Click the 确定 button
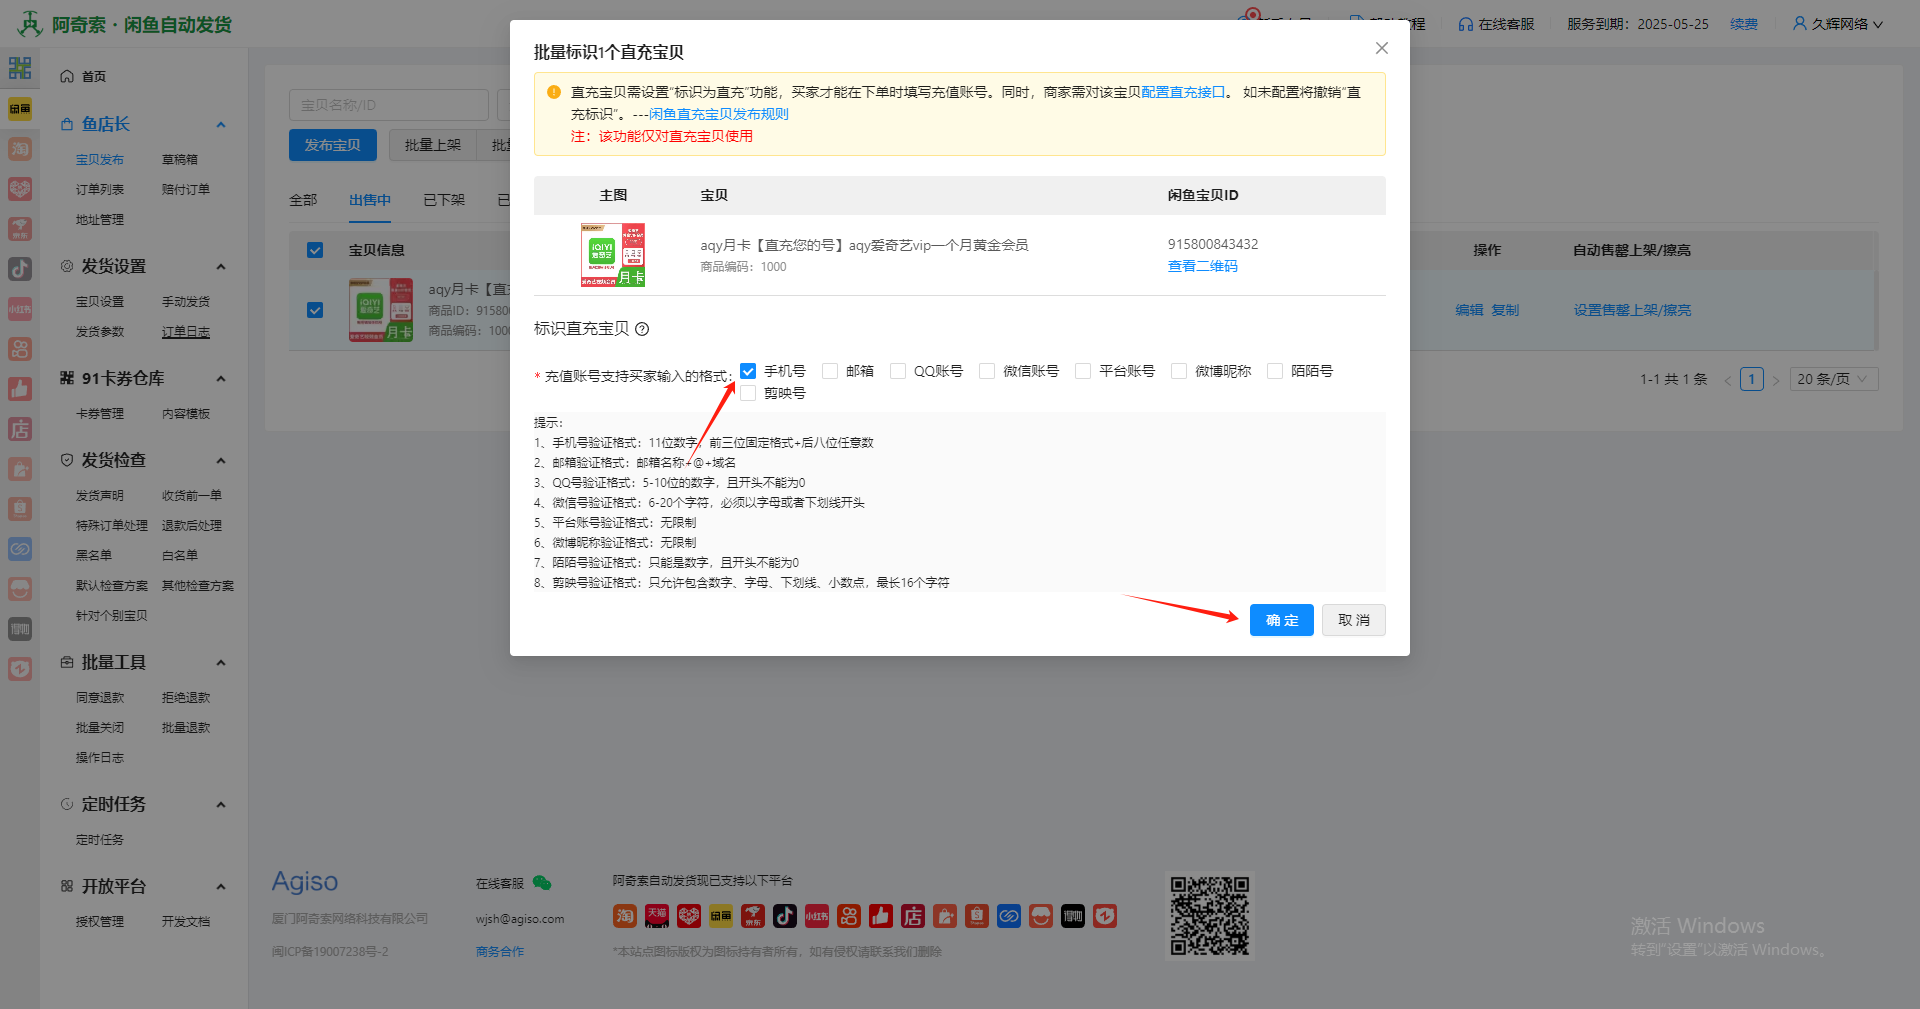This screenshot has width=1920, height=1009. (1282, 620)
